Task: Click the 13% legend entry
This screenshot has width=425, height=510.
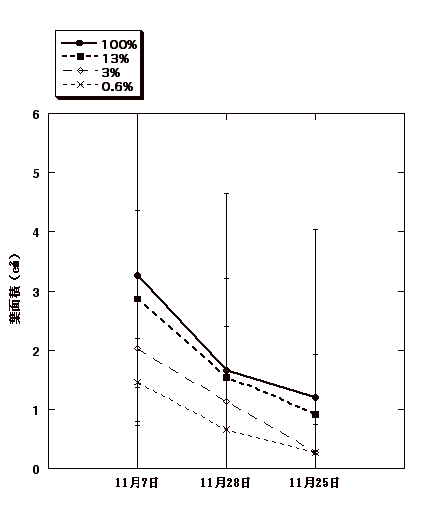Action: pyautogui.click(x=95, y=58)
